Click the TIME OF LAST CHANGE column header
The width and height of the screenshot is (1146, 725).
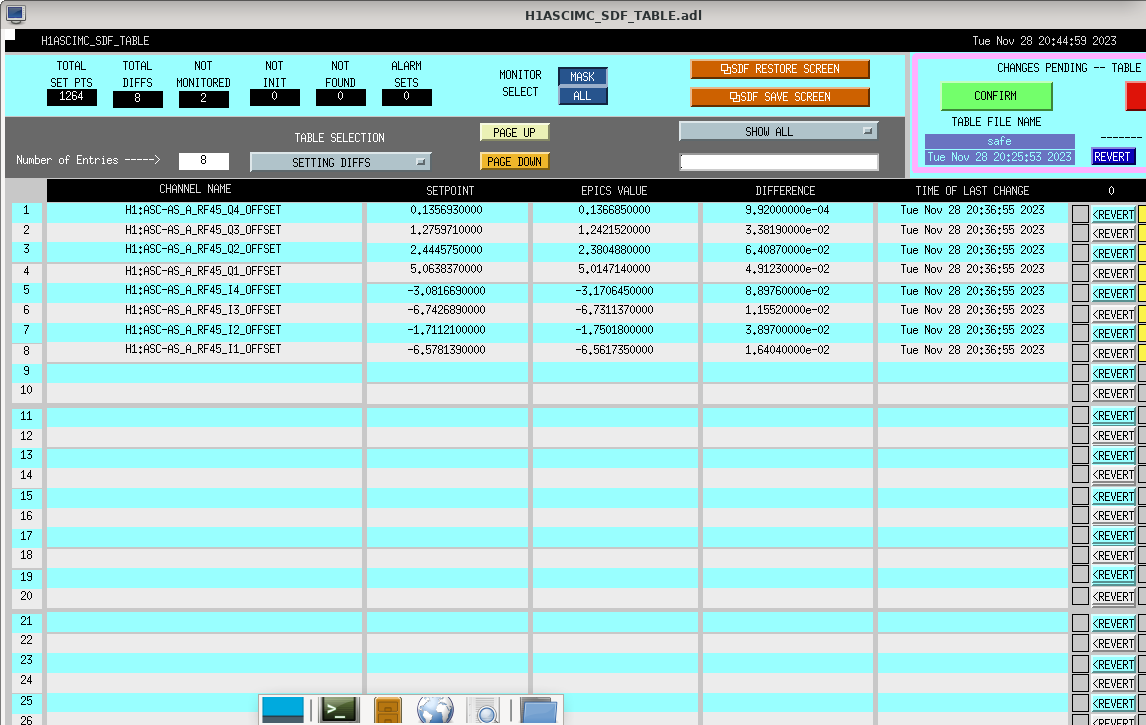972,191
